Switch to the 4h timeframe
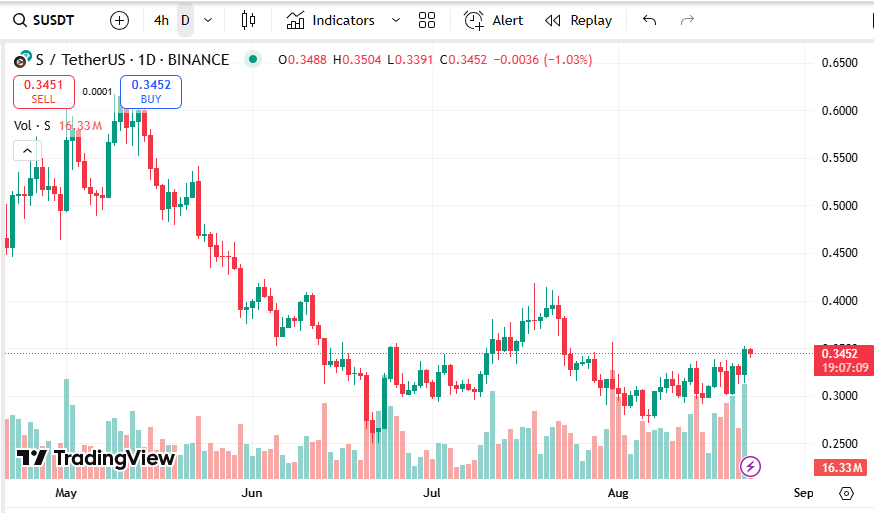Screen dimensions: 874x513 pyautogui.click(x=161, y=20)
